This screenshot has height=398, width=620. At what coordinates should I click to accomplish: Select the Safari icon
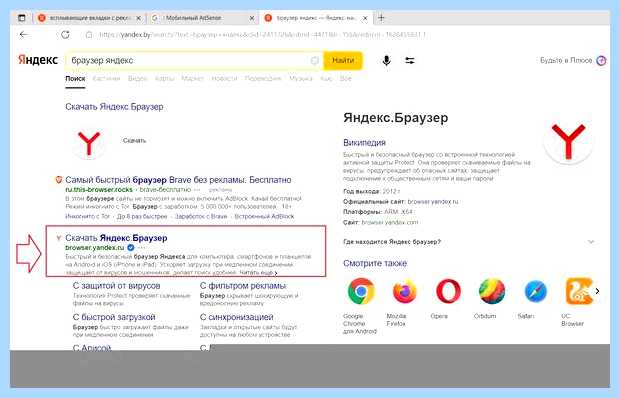(x=535, y=291)
